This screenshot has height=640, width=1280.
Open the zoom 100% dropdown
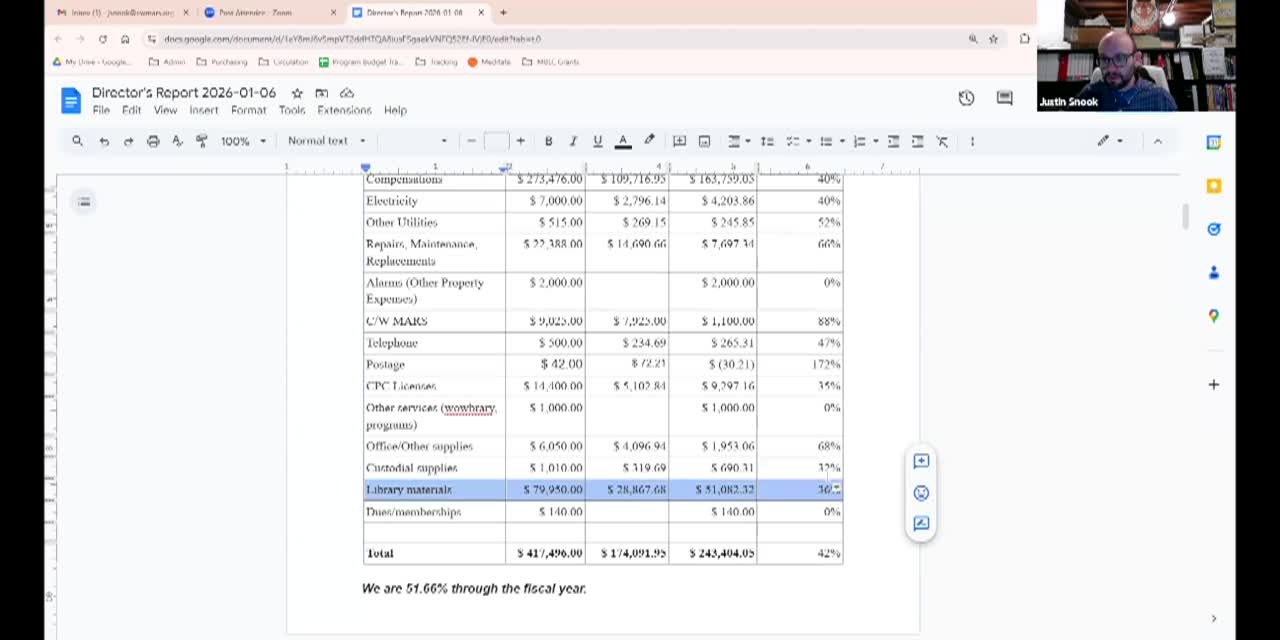tap(243, 141)
